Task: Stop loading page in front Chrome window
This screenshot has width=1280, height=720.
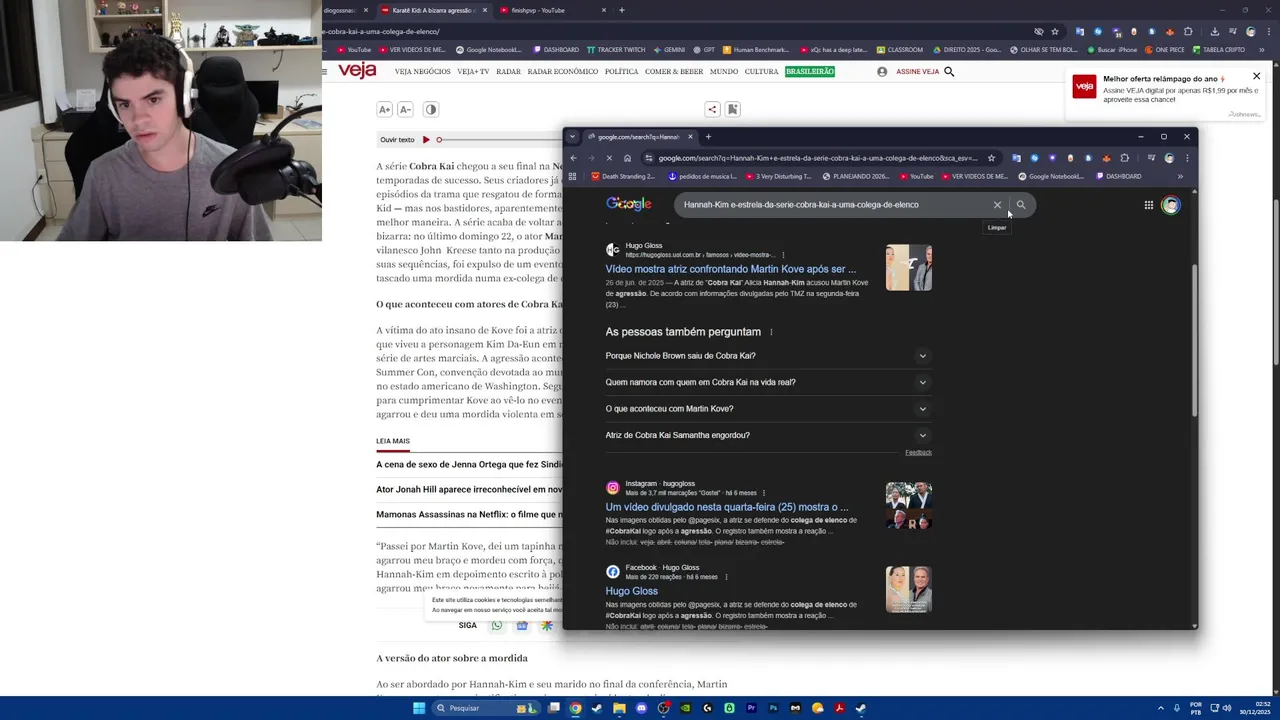Action: pos(609,158)
